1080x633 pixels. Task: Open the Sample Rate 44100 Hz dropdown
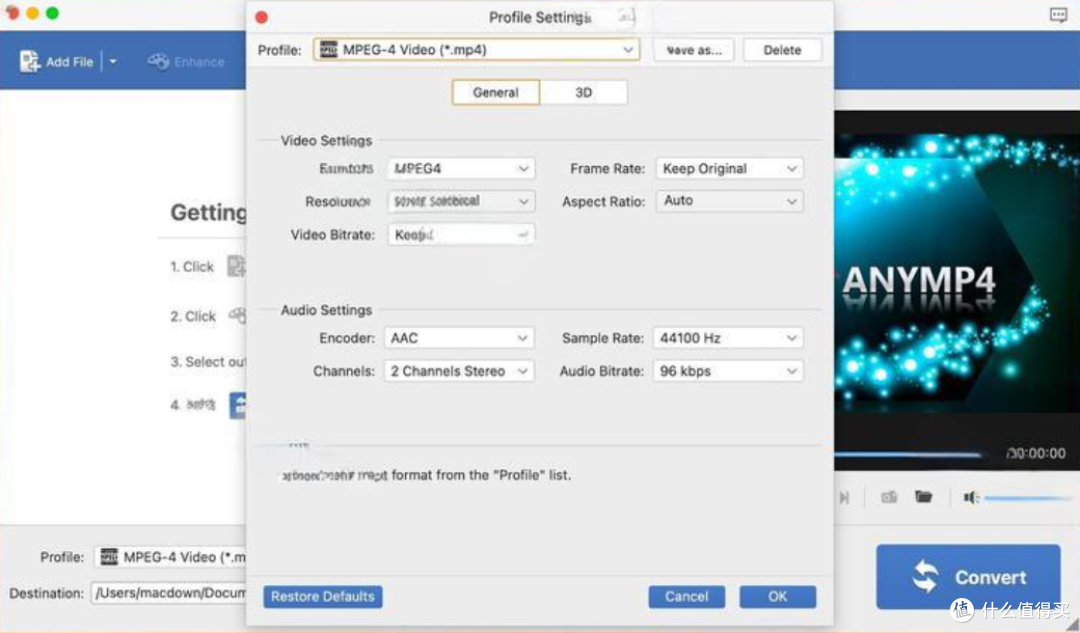point(728,338)
